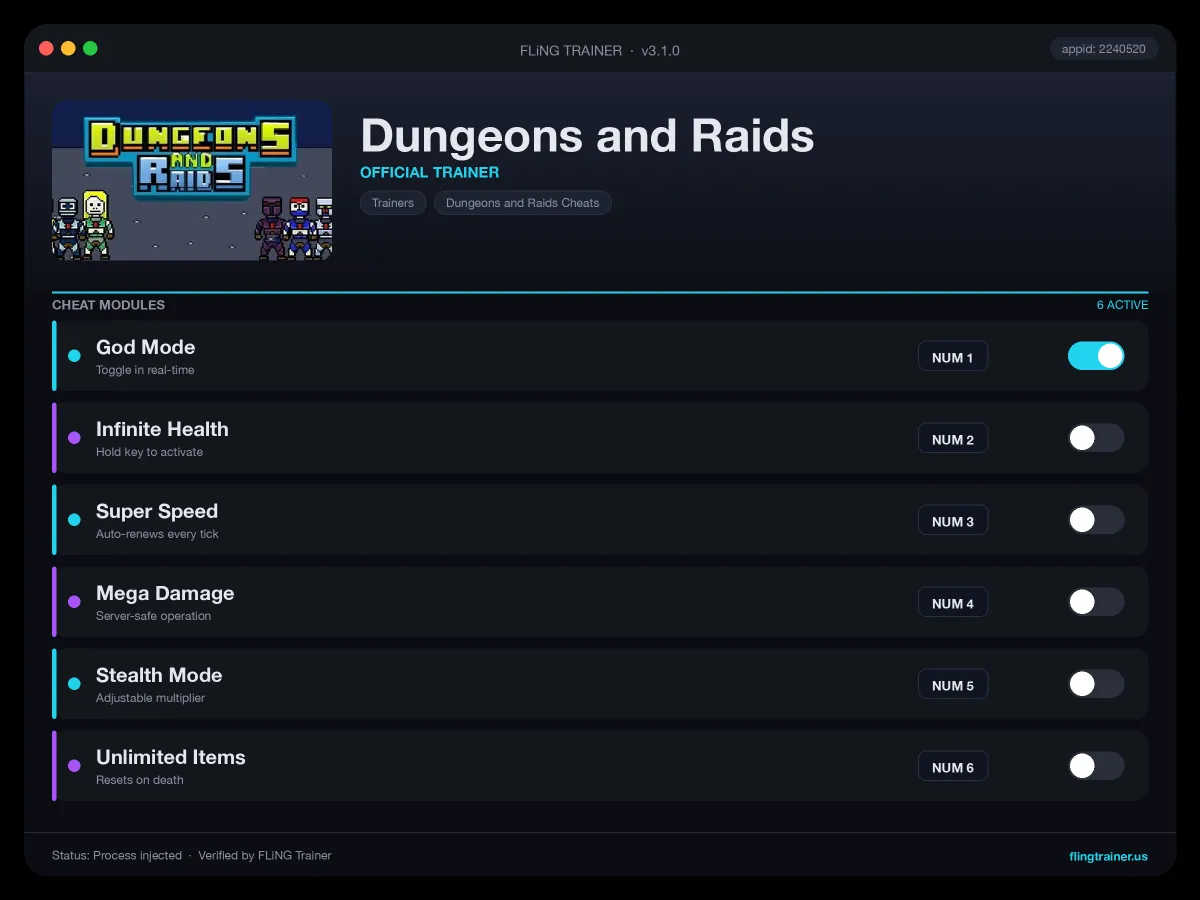Enable the Infinite Health toggle

(x=1096, y=438)
